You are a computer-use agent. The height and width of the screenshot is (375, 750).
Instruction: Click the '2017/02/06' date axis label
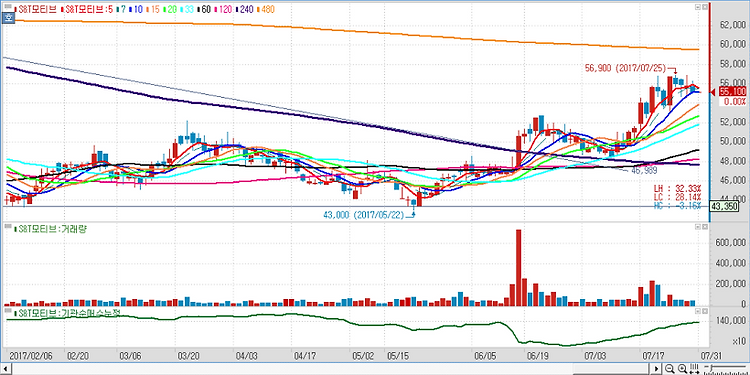[31, 356]
